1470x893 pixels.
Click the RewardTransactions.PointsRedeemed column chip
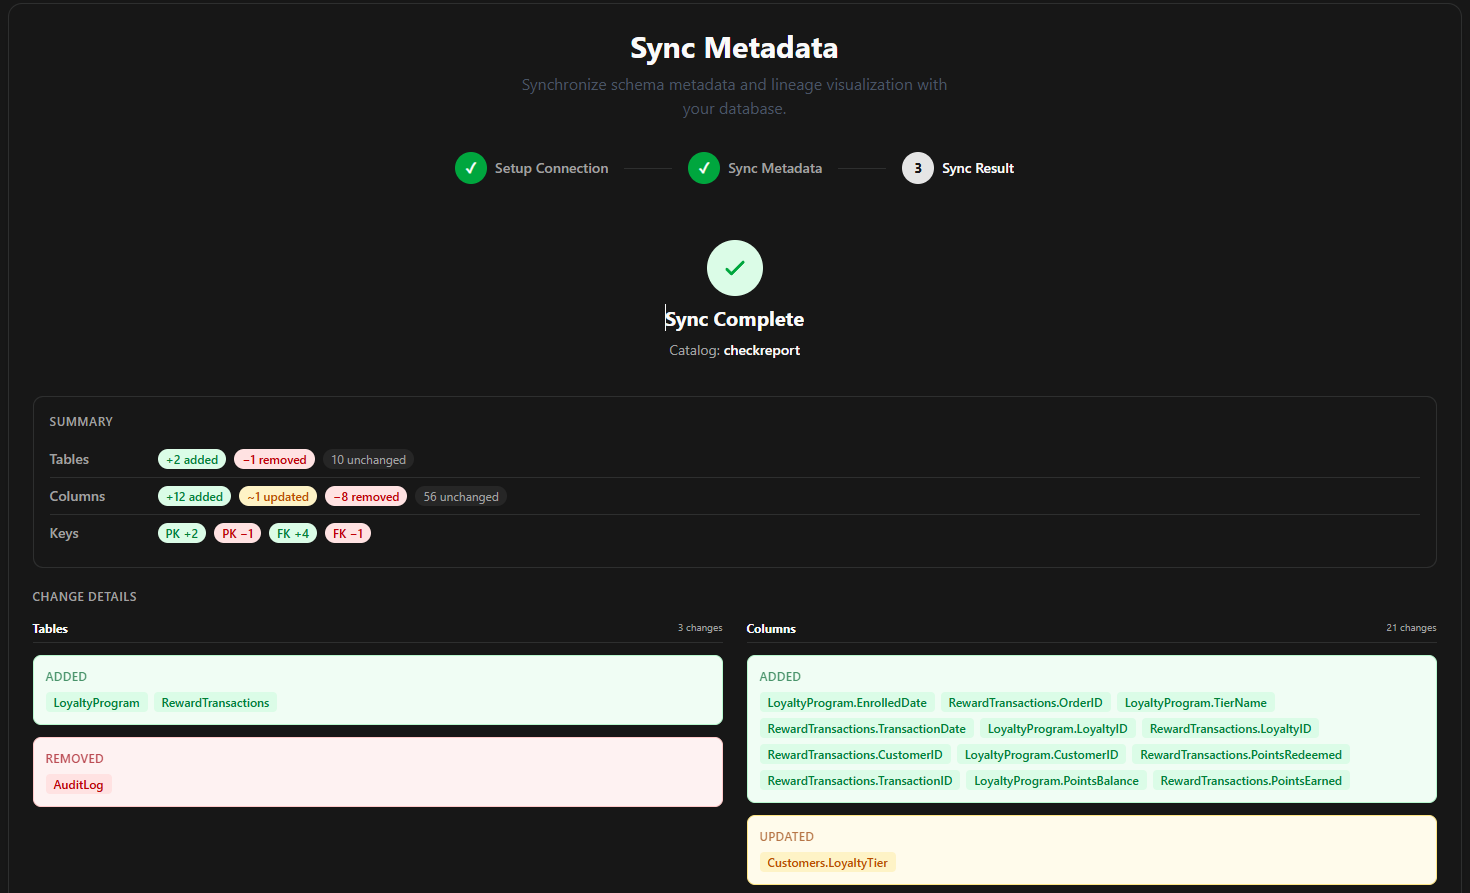pyautogui.click(x=1241, y=754)
